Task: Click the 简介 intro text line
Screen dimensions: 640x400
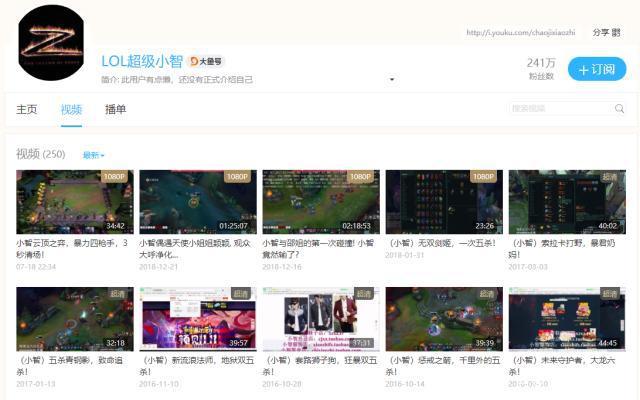Action: 177,80
